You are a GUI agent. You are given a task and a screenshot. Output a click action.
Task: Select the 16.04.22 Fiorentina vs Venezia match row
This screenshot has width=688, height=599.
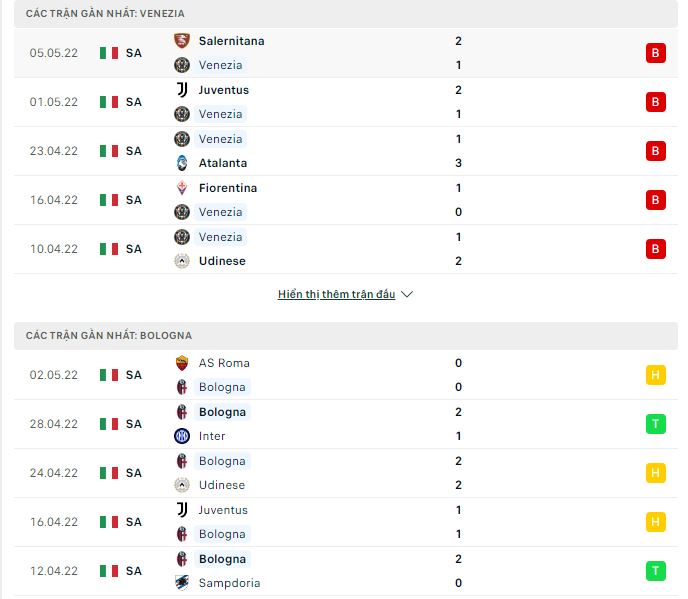point(346,200)
